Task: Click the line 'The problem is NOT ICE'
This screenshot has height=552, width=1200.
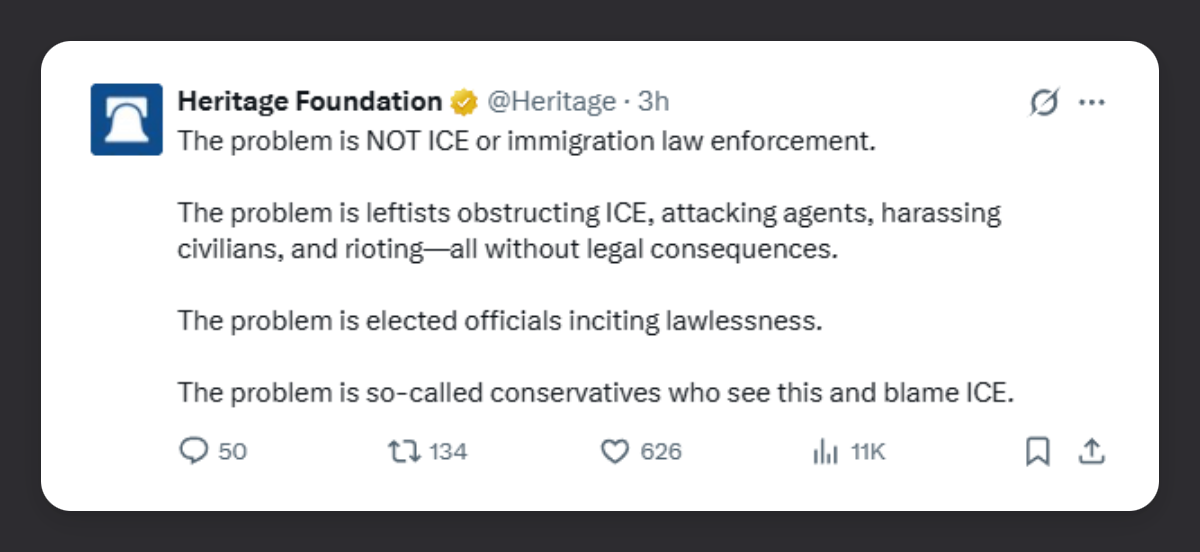Action: [526, 141]
